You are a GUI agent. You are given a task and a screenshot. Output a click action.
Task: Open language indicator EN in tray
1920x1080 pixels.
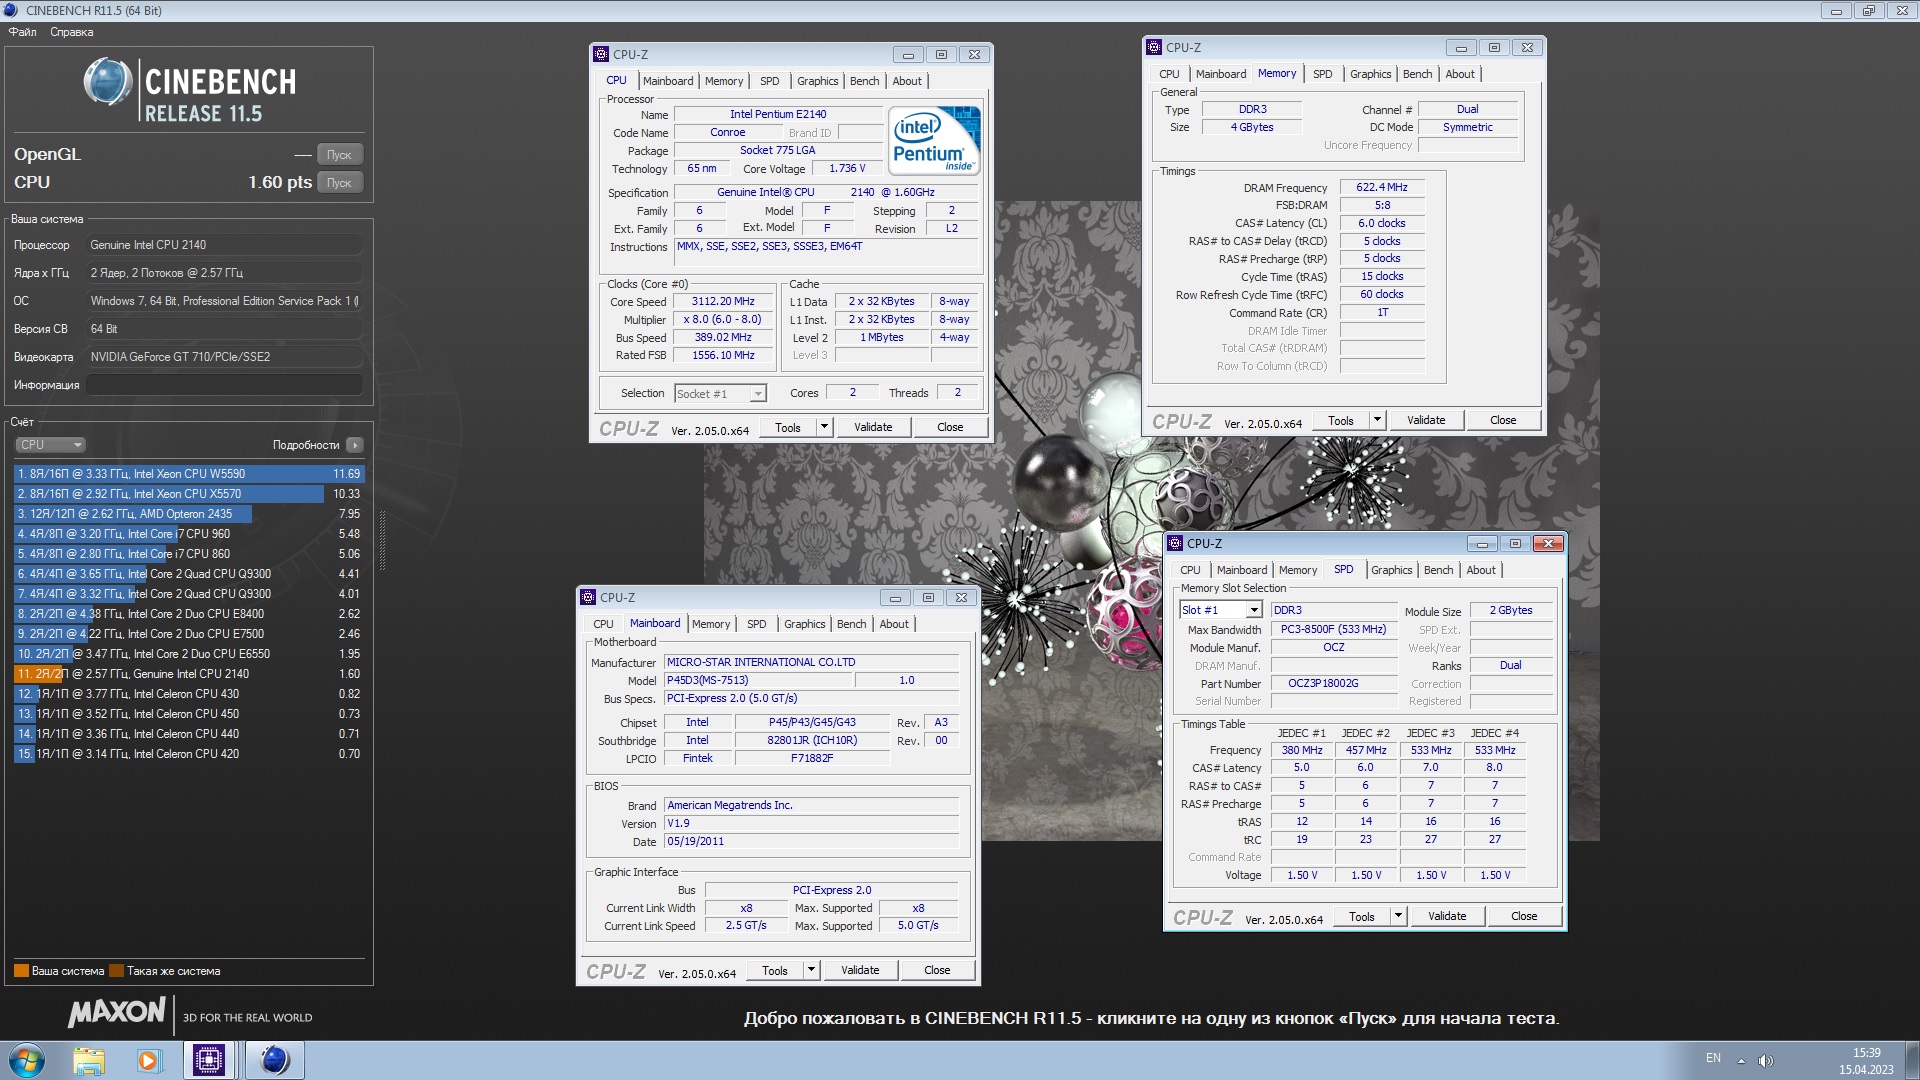point(1713,1058)
